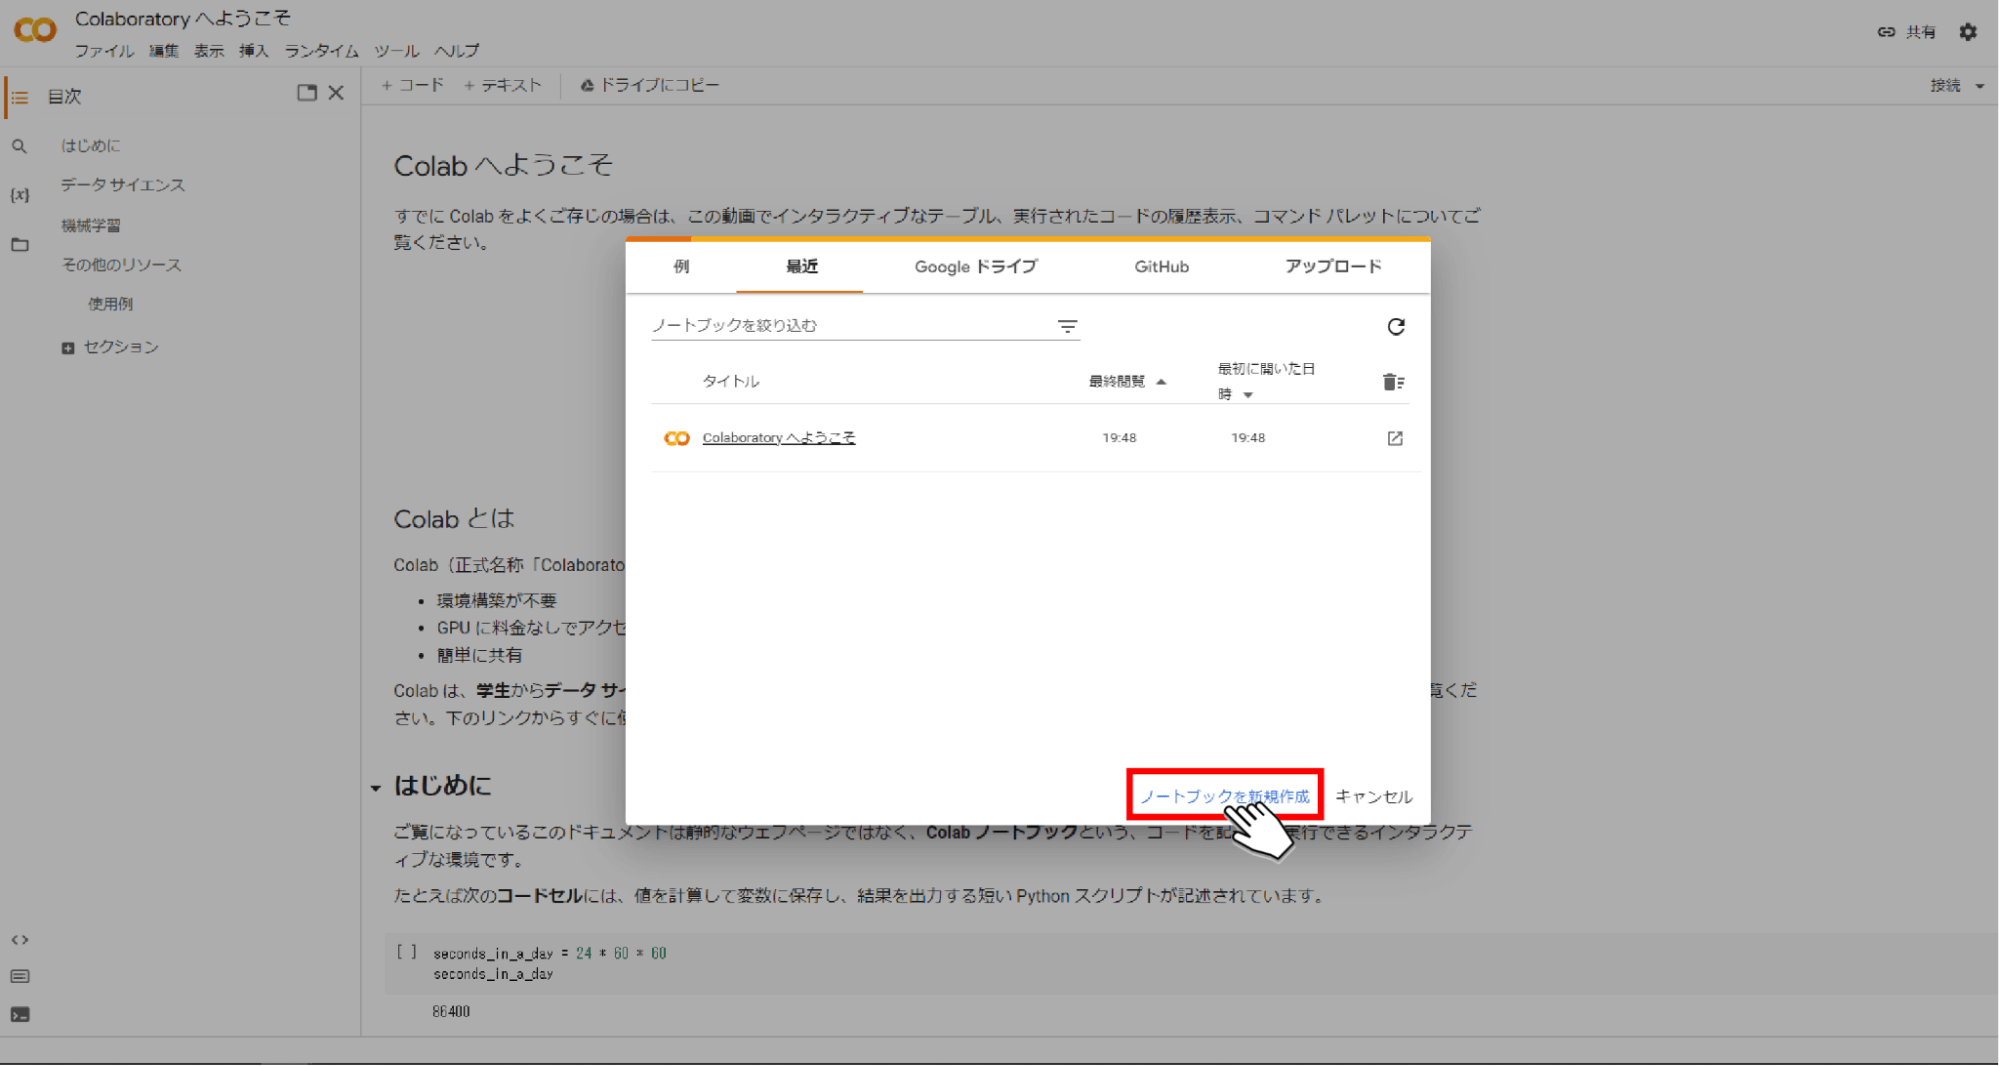Click ノートブックを新規作成 button

click(x=1224, y=796)
